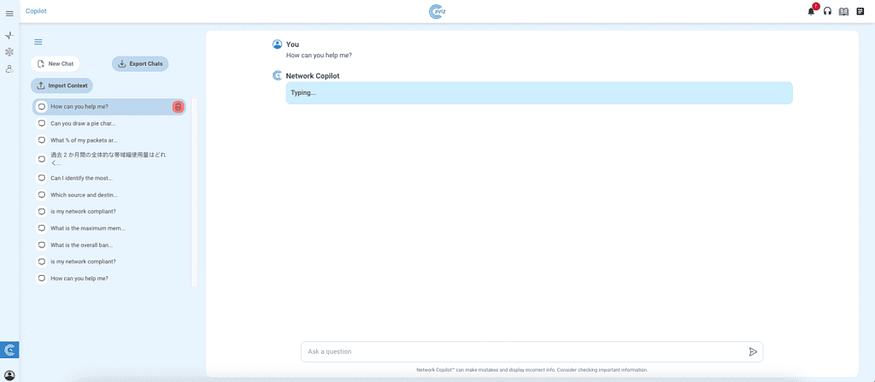Open the user profile avatar at bottom left
Viewport: 875px width, 382px height.
[9, 374]
